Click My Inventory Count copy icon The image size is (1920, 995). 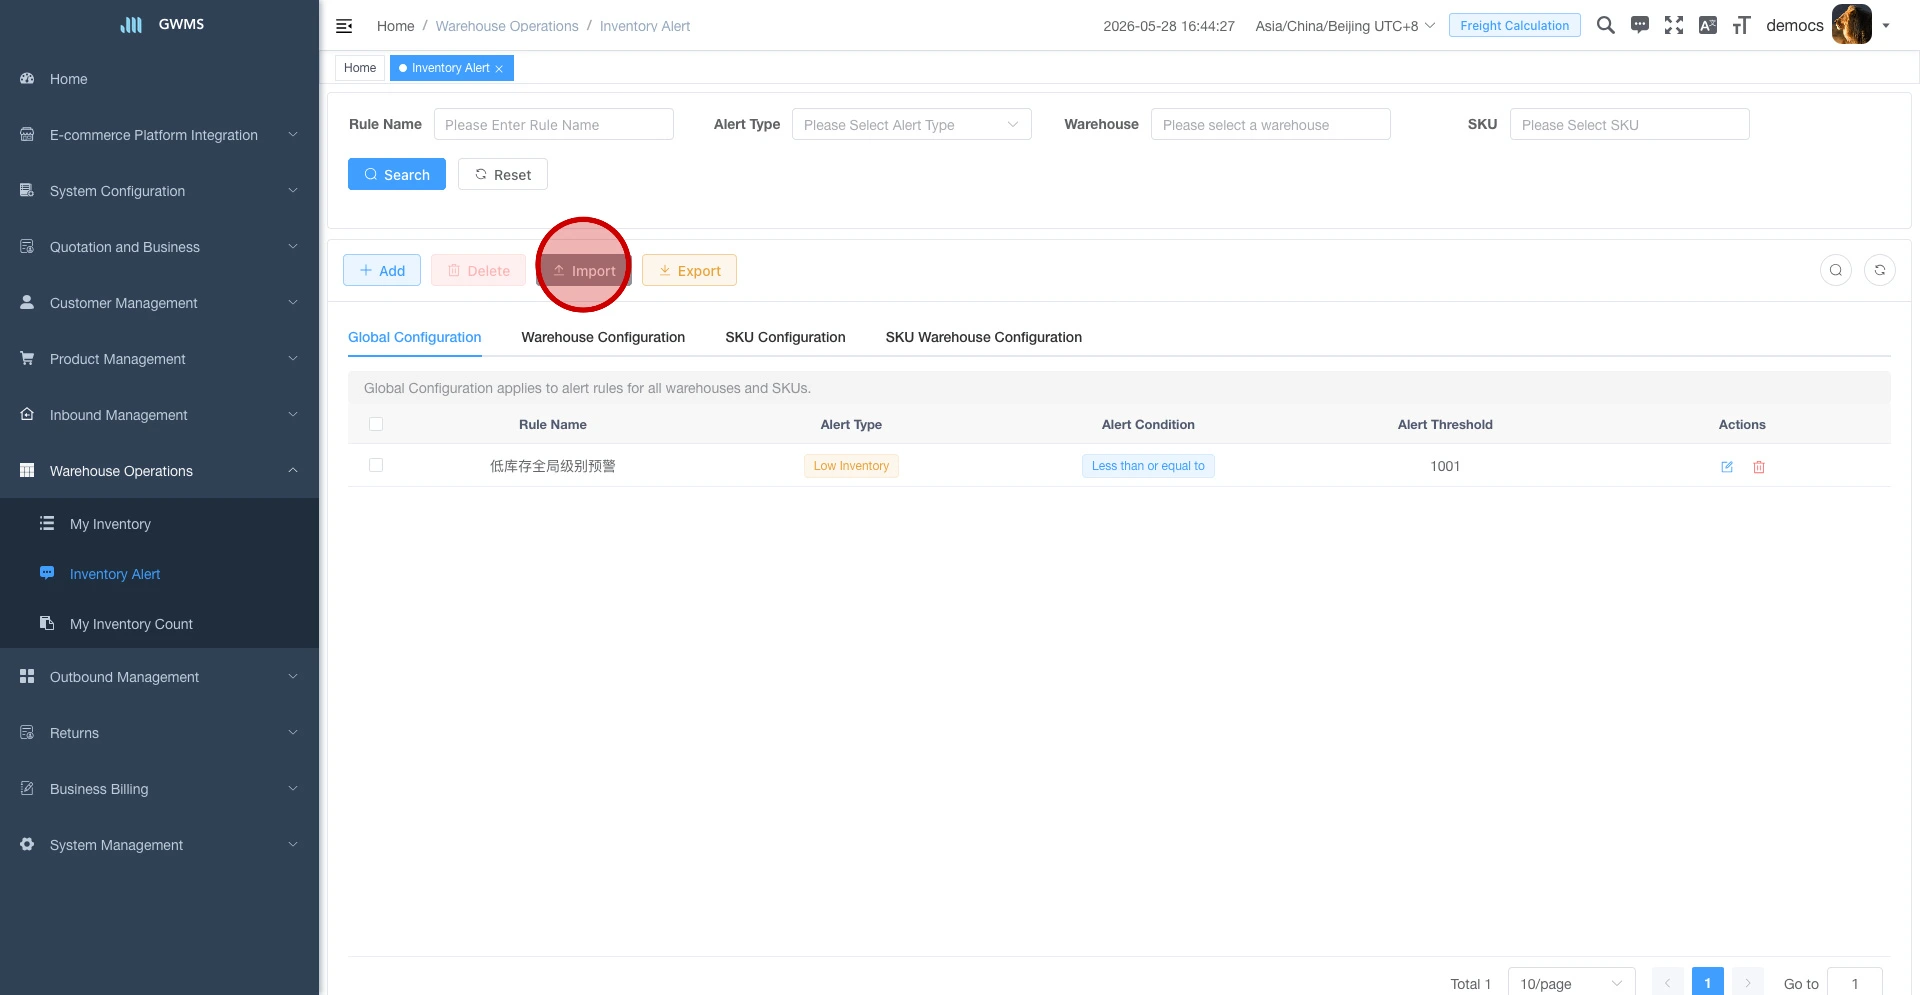tap(47, 623)
